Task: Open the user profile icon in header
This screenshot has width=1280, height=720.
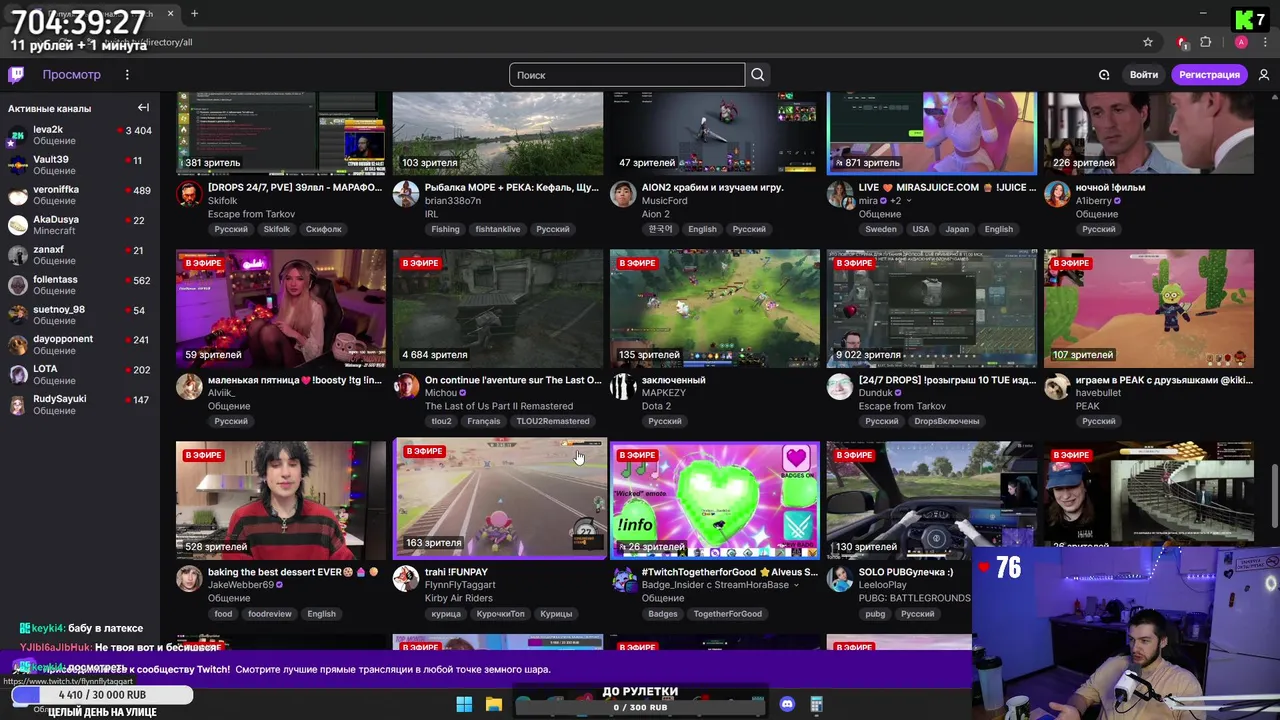Action: [x=1264, y=75]
